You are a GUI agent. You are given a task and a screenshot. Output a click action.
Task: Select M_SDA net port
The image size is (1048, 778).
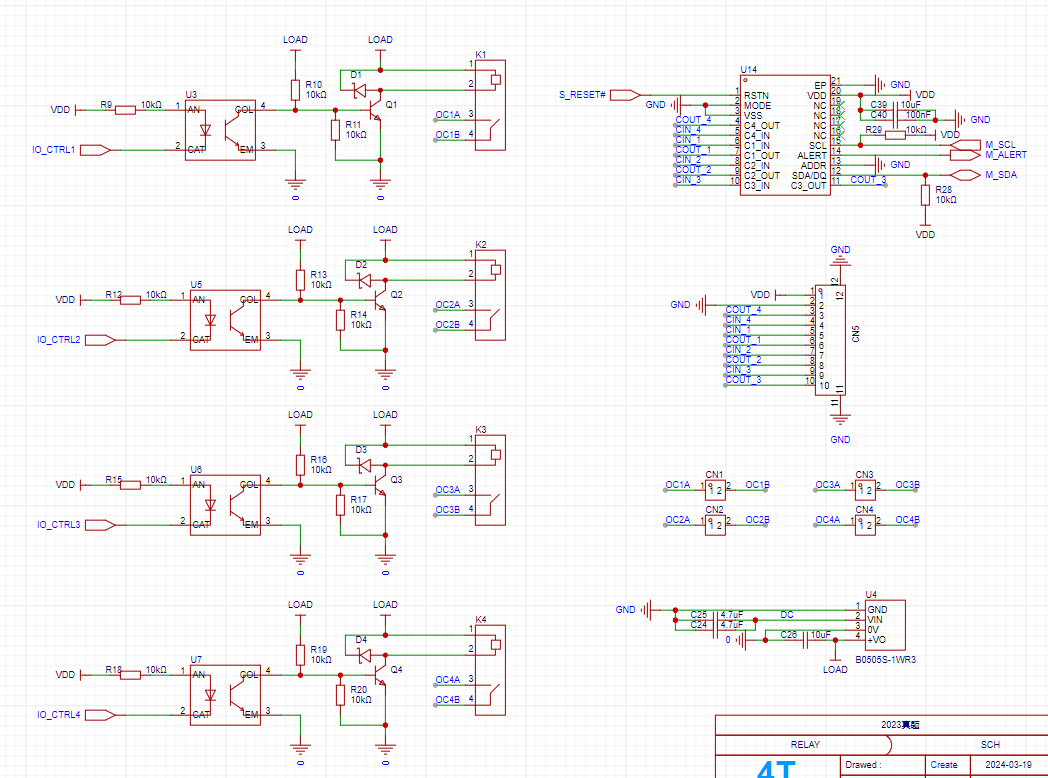click(965, 175)
